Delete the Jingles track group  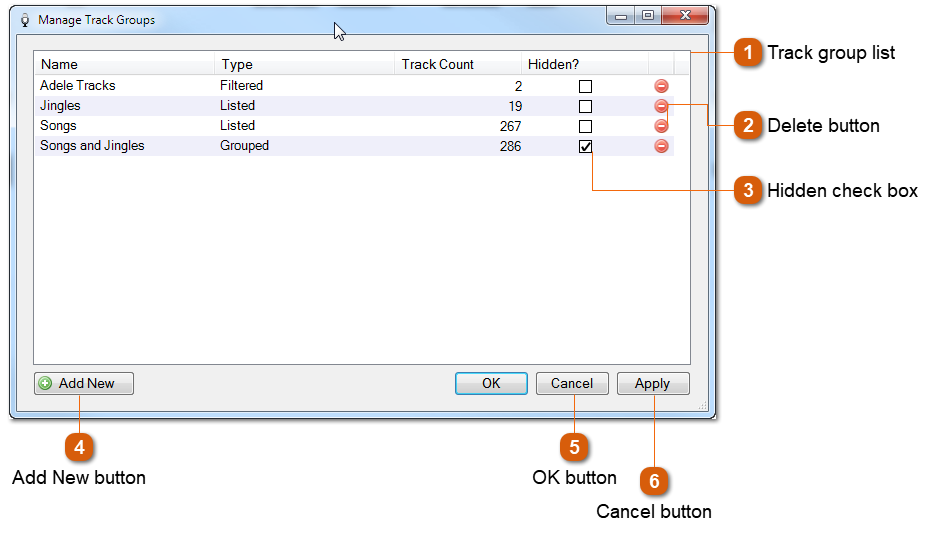661,106
